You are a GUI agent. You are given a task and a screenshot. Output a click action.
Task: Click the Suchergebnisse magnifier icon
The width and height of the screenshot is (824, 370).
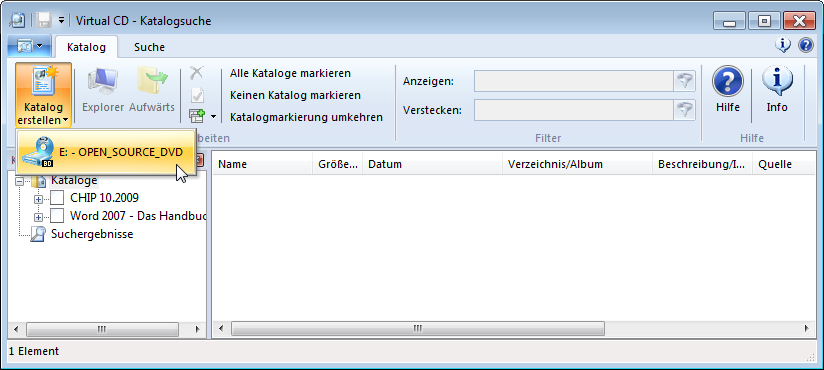38,234
